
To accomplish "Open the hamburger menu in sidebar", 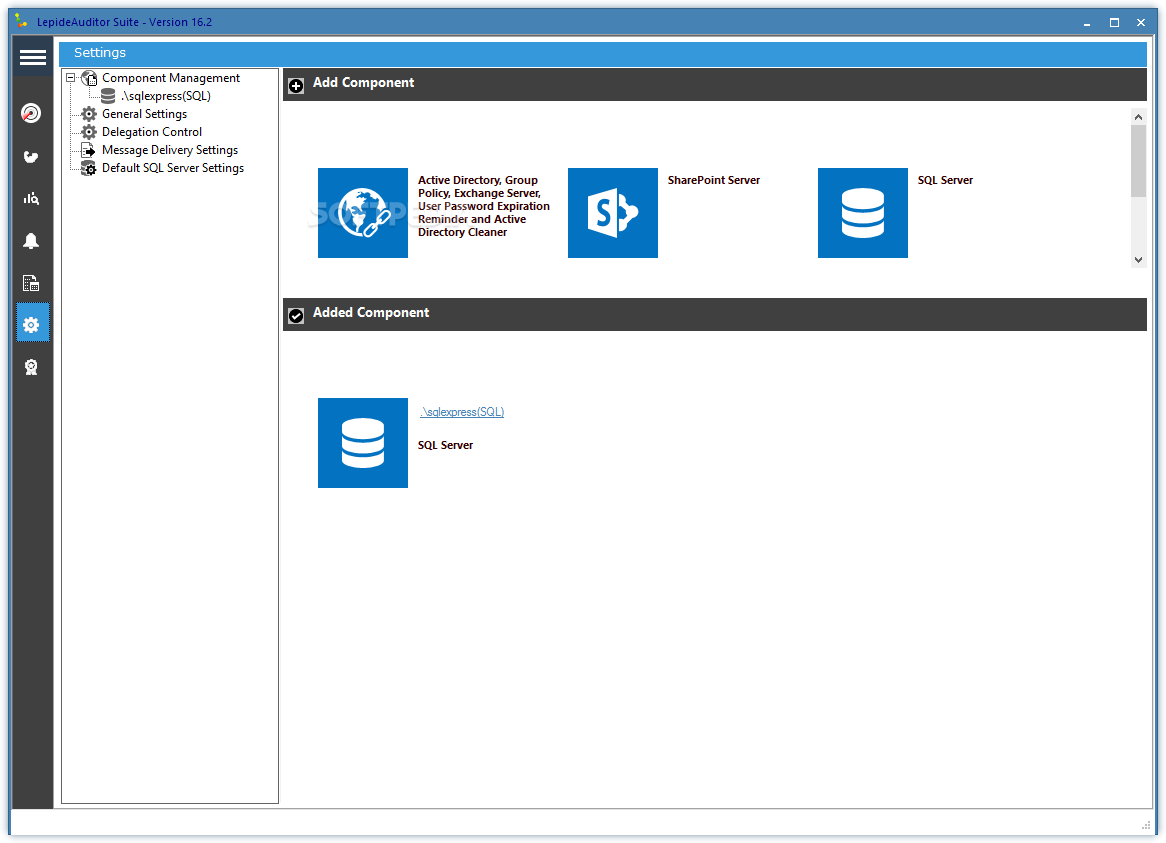I will tap(33, 57).
